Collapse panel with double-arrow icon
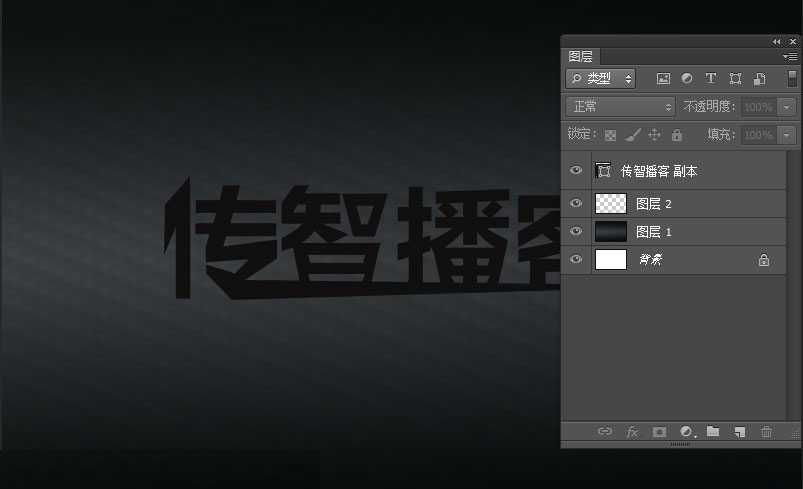This screenshot has height=489, width=803. coord(777,41)
